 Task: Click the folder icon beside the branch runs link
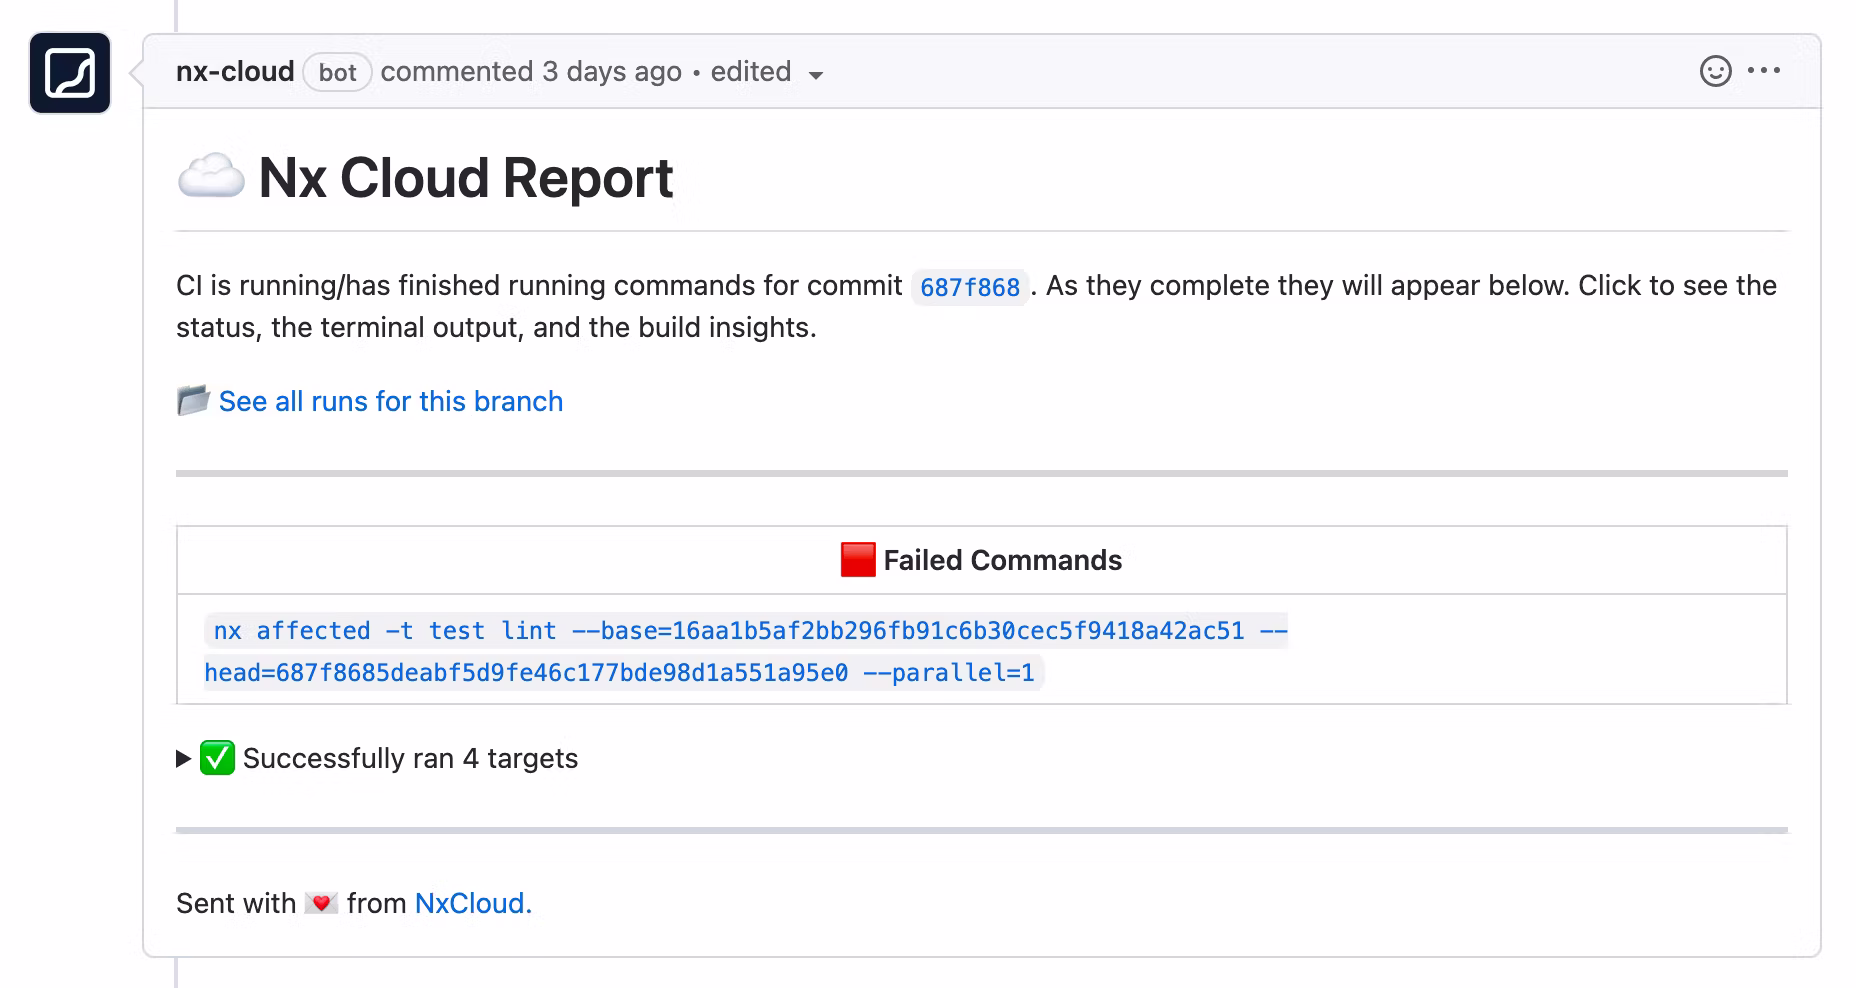tap(193, 401)
